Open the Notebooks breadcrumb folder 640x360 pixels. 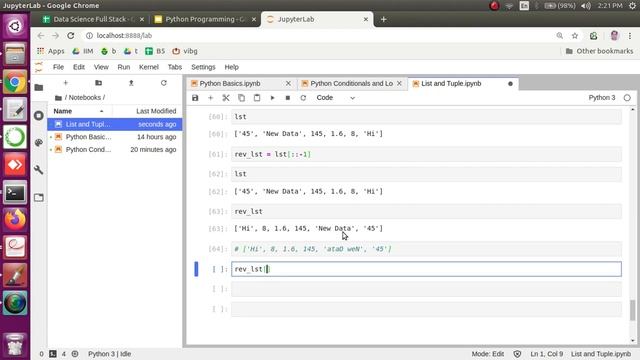(x=84, y=98)
